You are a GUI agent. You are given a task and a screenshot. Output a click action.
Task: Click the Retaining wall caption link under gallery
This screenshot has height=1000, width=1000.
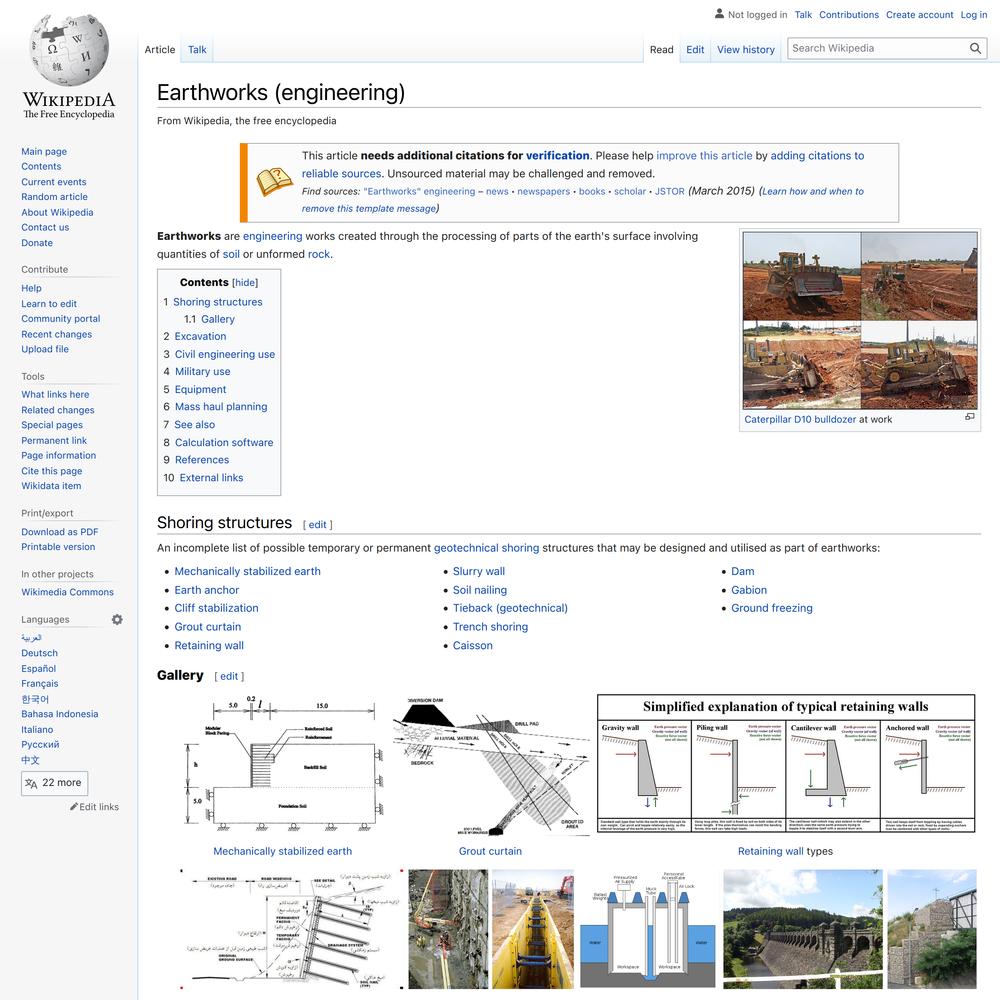pos(770,851)
